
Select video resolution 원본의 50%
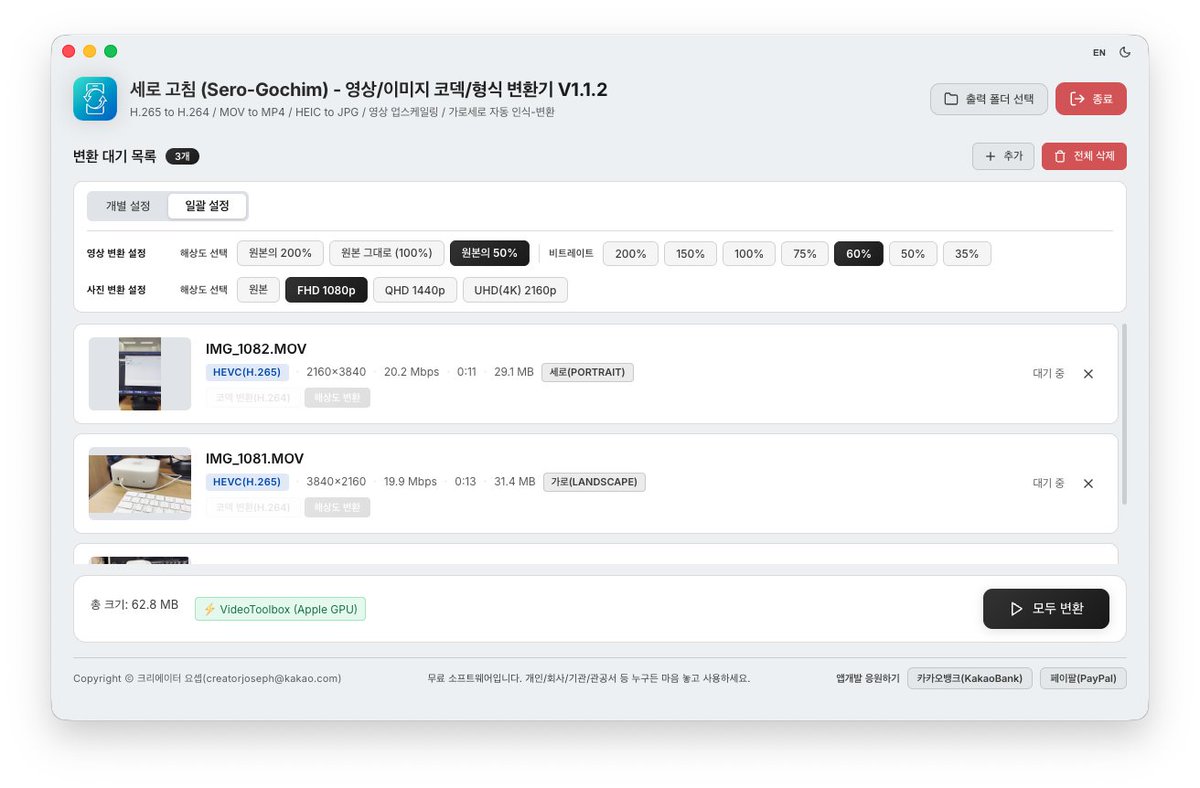[489, 253]
